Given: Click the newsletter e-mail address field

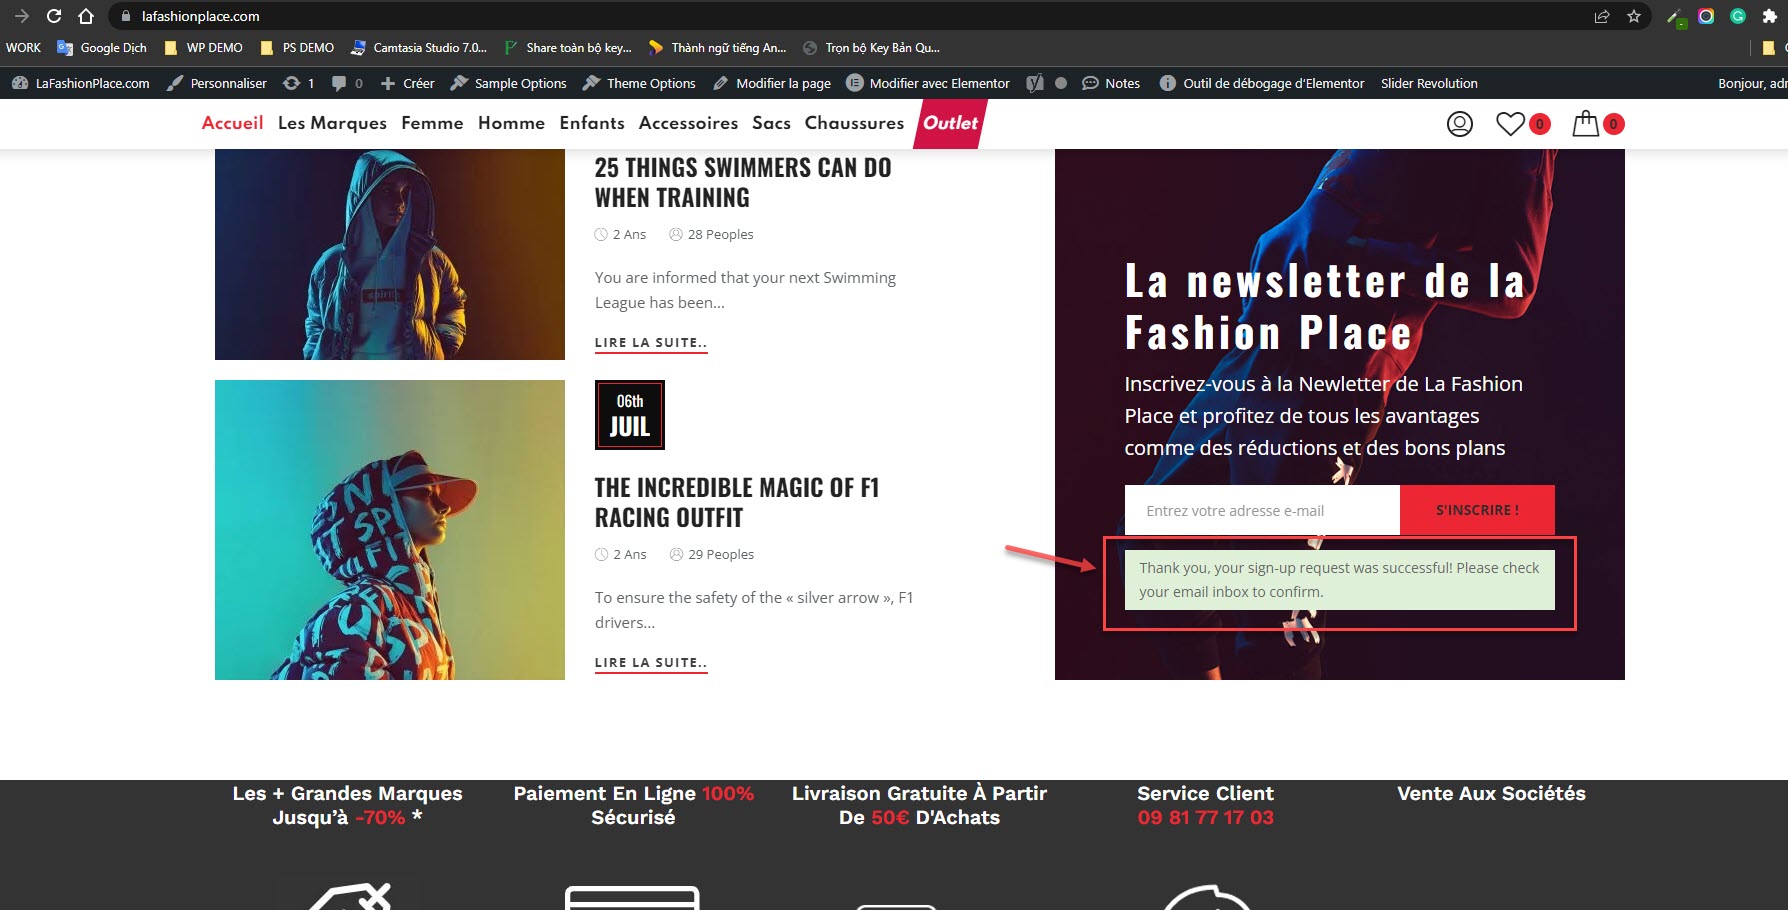Looking at the screenshot, I should click(x=1262, y=510).
